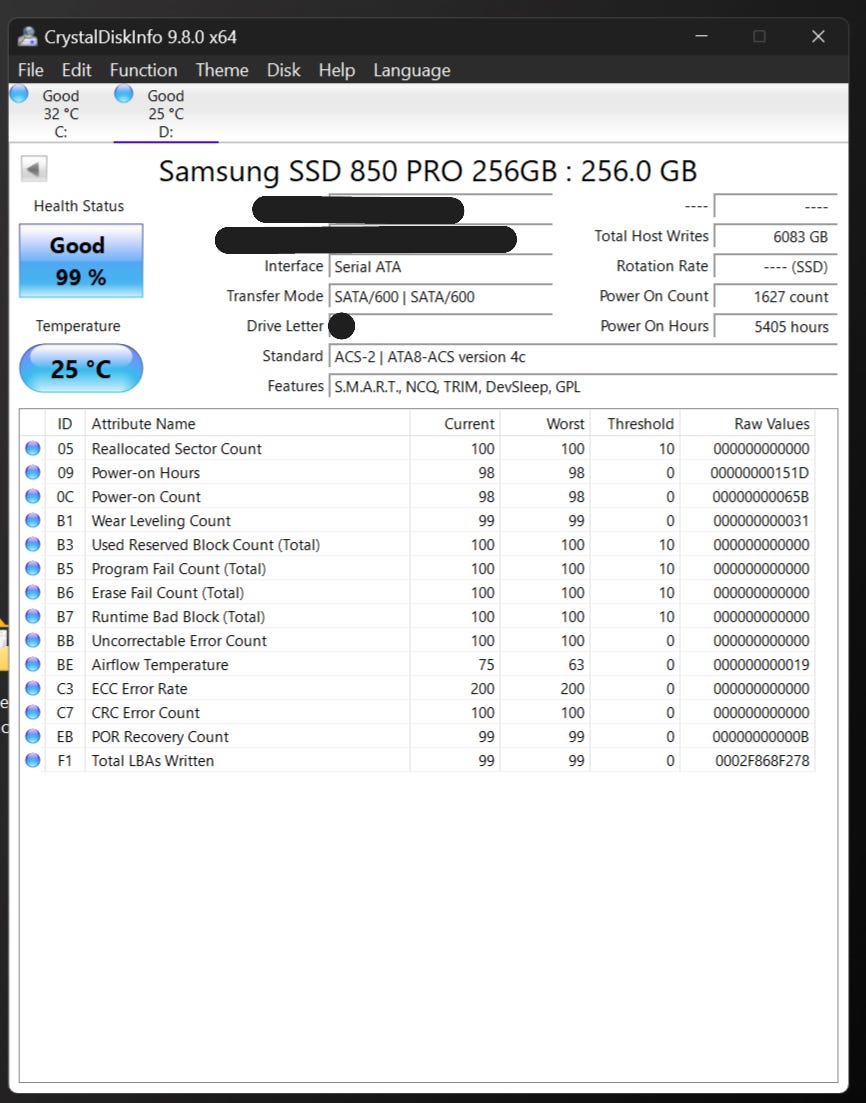Click the Transfer Mode SATA/600 field
Screen dimensions: 866x1103
coord(440,297)
